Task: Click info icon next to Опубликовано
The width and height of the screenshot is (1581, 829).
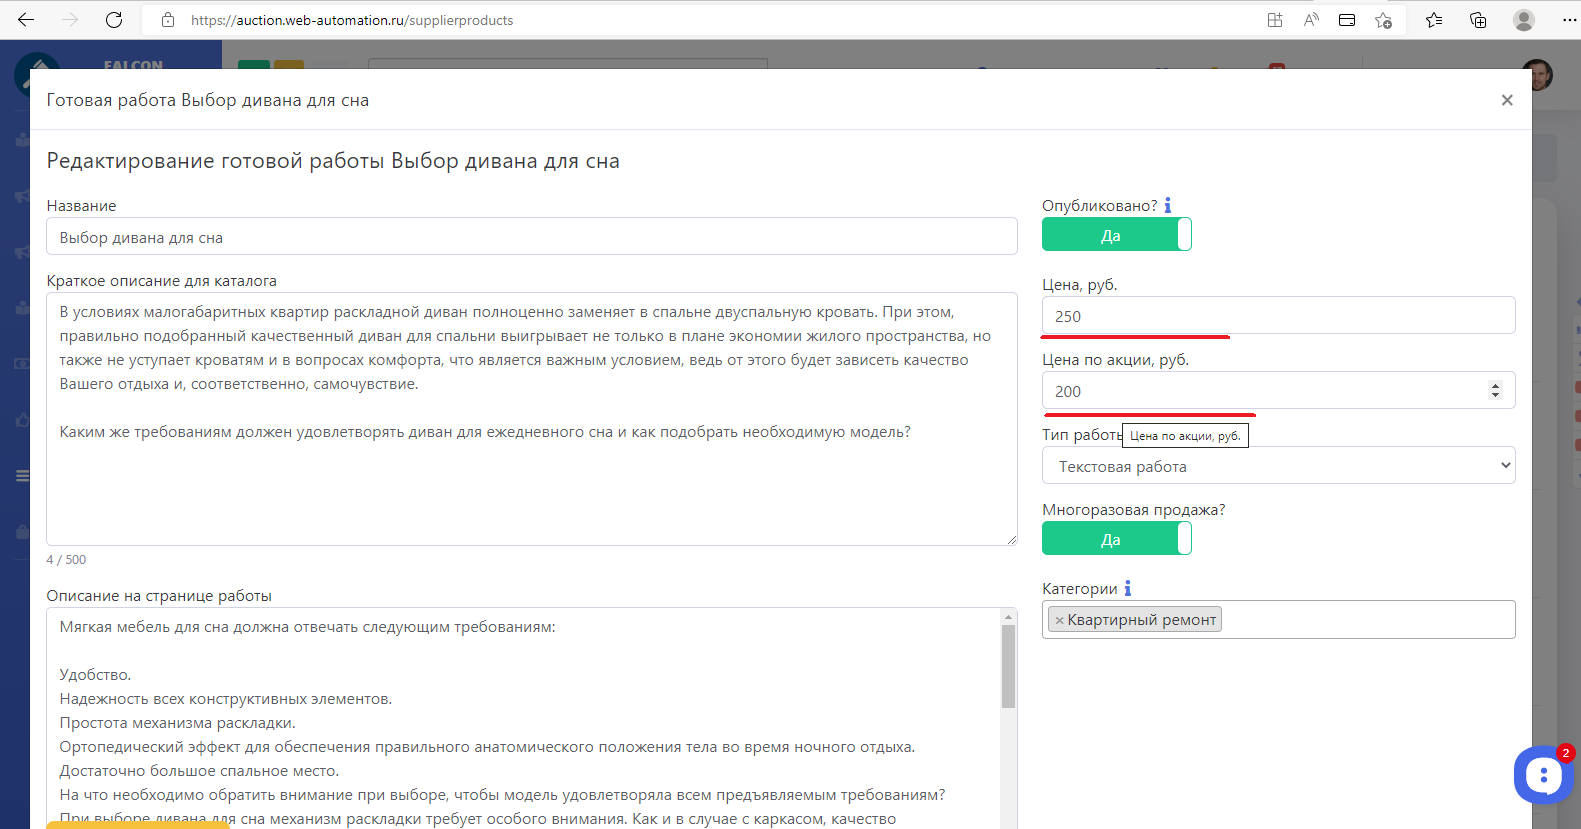Action: pyautogui.click(x=1167, y=205)
